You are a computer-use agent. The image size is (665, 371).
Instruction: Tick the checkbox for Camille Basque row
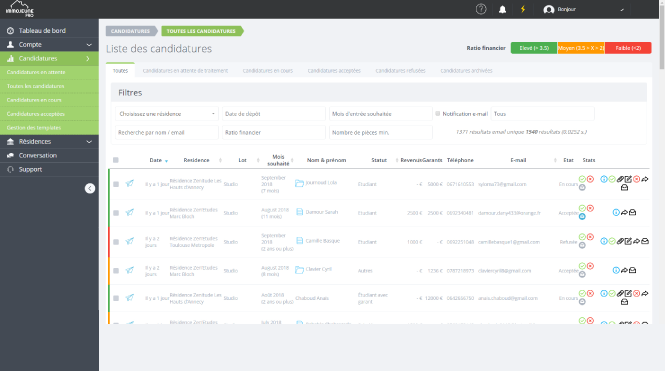tap(116, 242)
